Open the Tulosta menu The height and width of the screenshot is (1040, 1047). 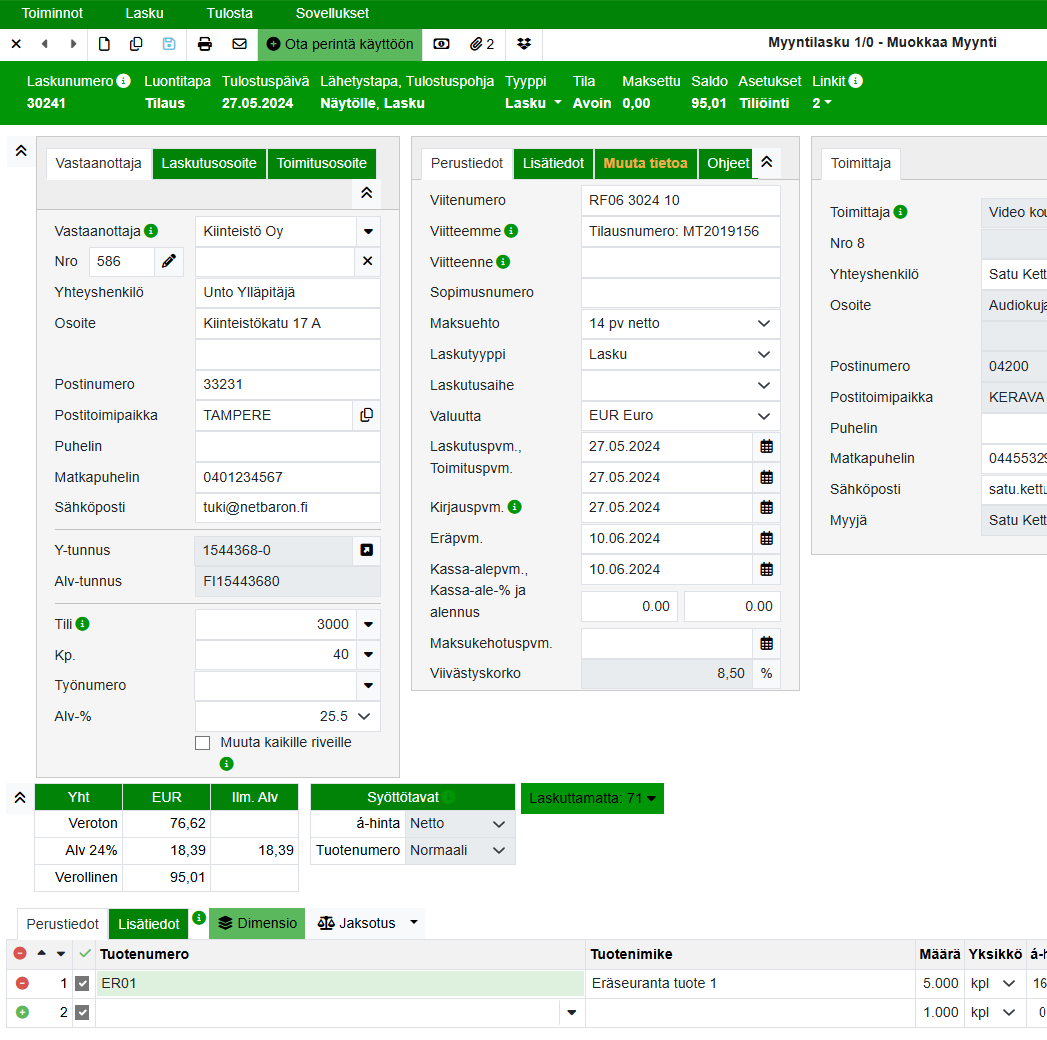[x=229, y=14]
